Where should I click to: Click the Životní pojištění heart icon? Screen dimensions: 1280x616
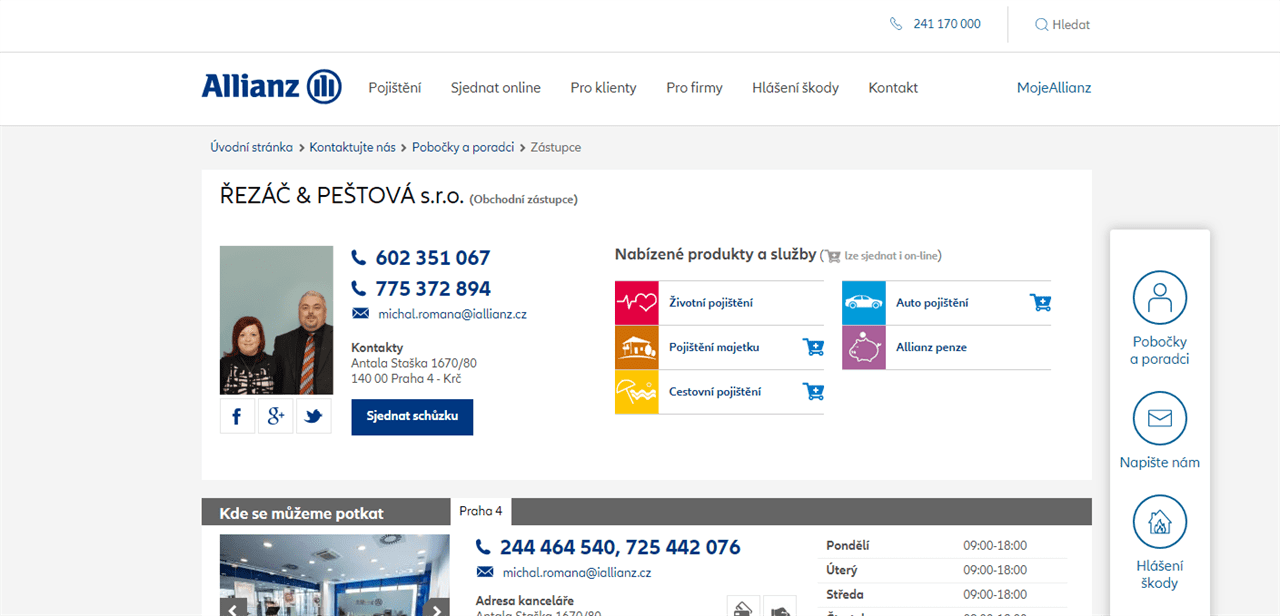(x=637, y=303)
